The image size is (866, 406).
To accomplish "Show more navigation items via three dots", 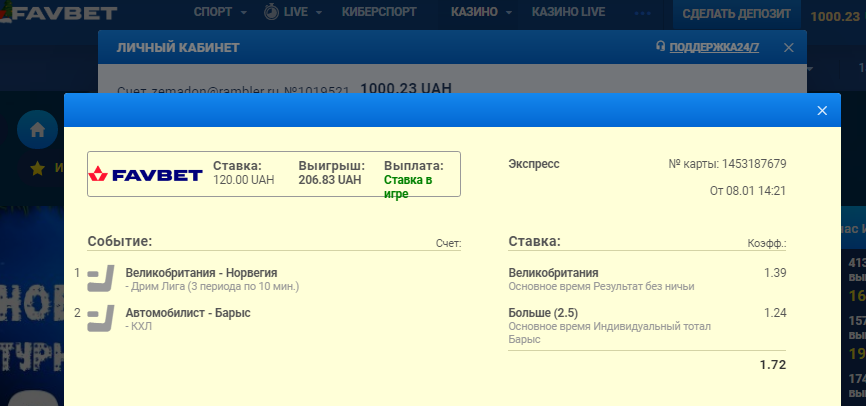I will point(643,13).
